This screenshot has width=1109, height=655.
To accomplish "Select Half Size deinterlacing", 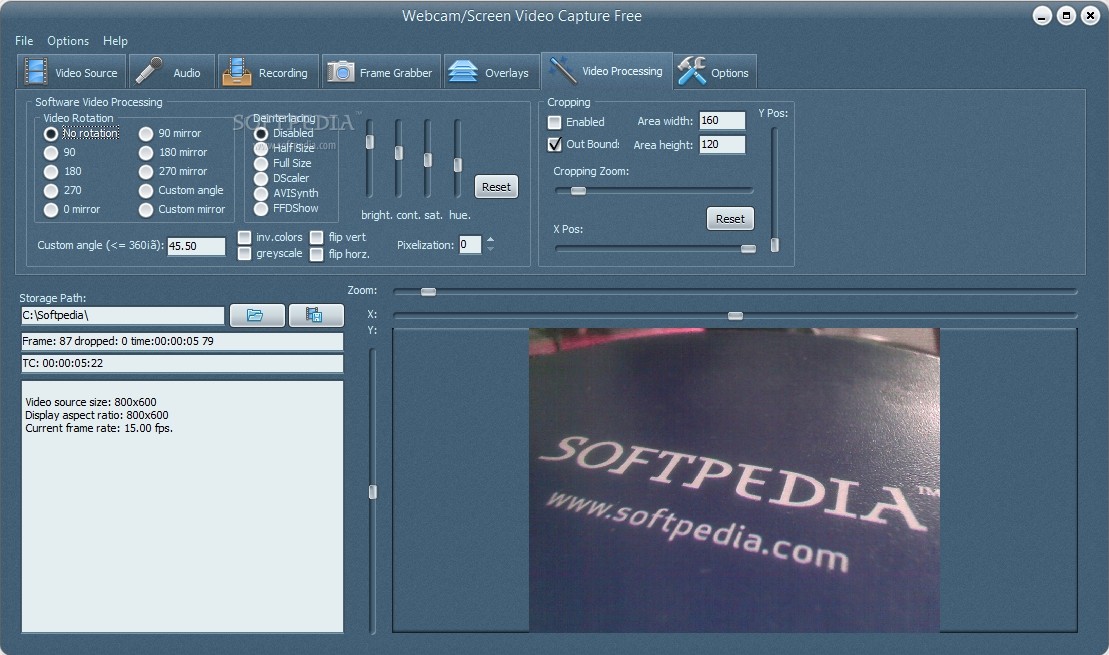I will coord(261,149).
